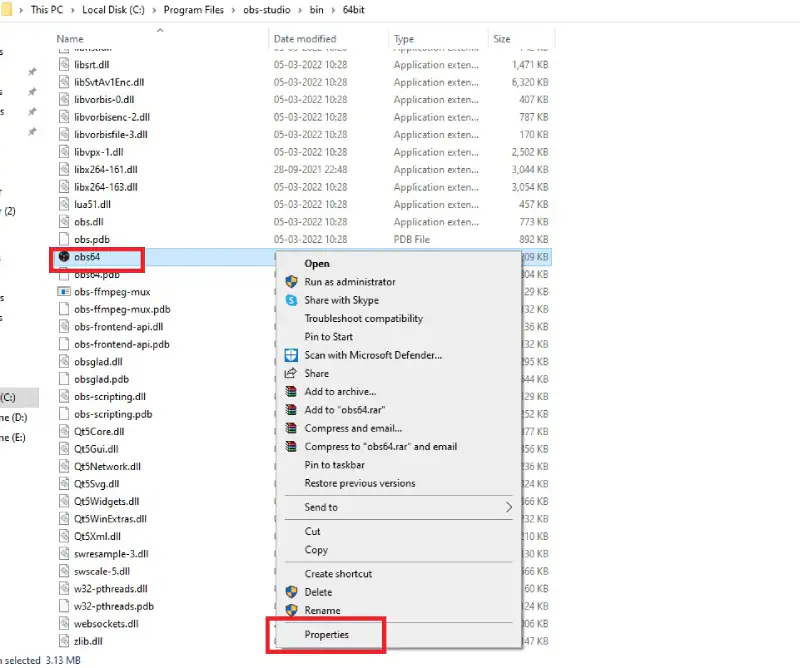Click chevron after obs-studio in address bar
Viewport: 800px width, 668px height.
[x=300, y=10]
